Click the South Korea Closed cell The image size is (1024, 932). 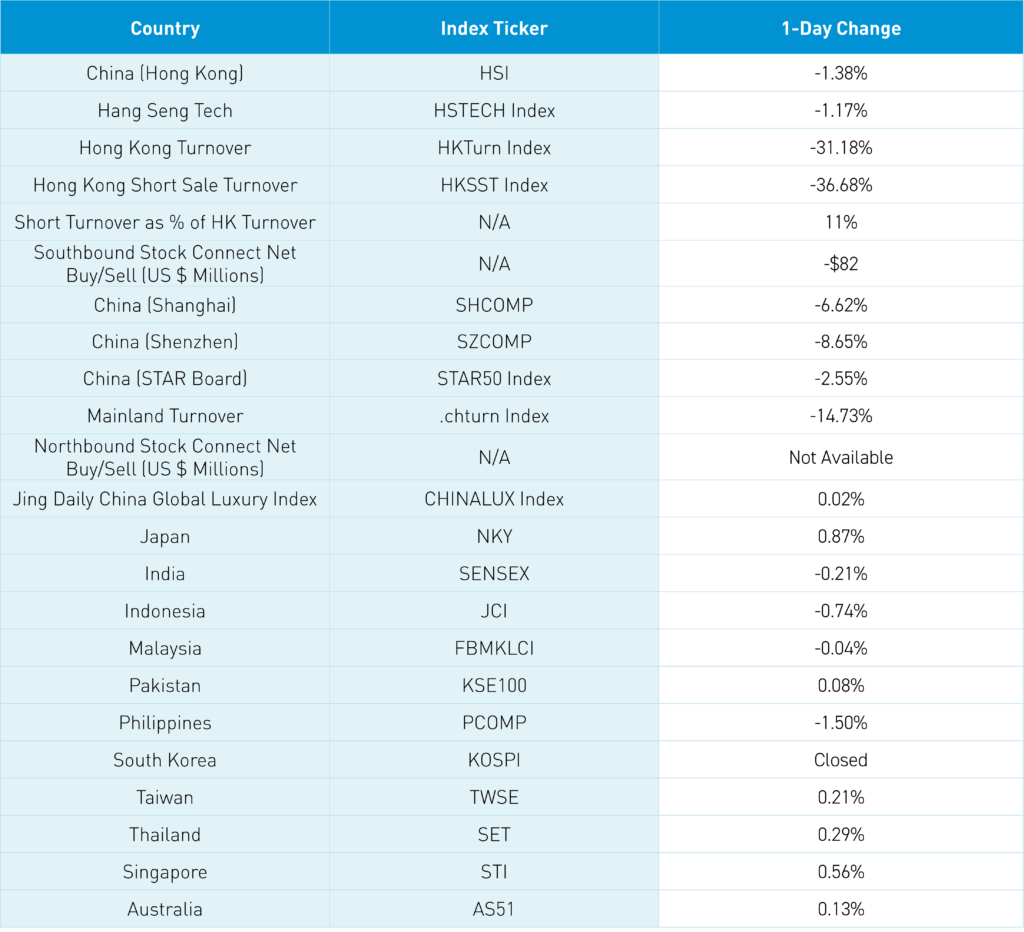[841, 760]
